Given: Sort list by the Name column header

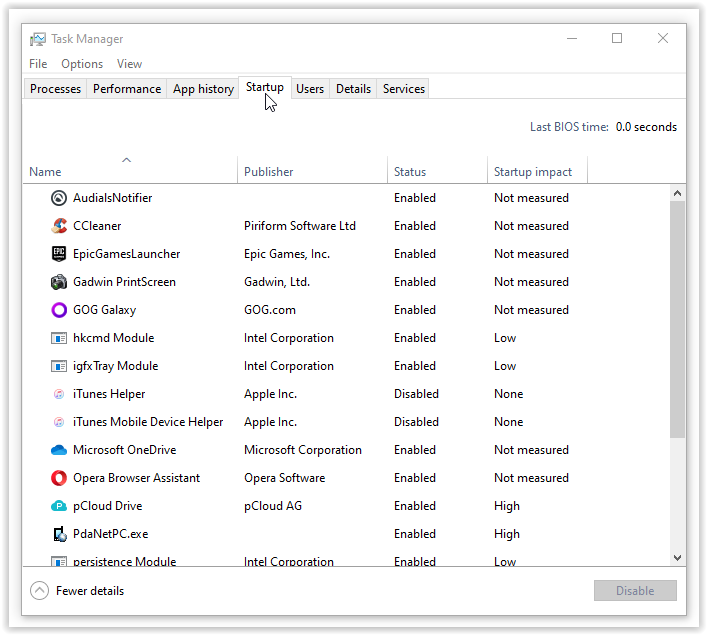Looking at the screenshot, I should [45, 171].
